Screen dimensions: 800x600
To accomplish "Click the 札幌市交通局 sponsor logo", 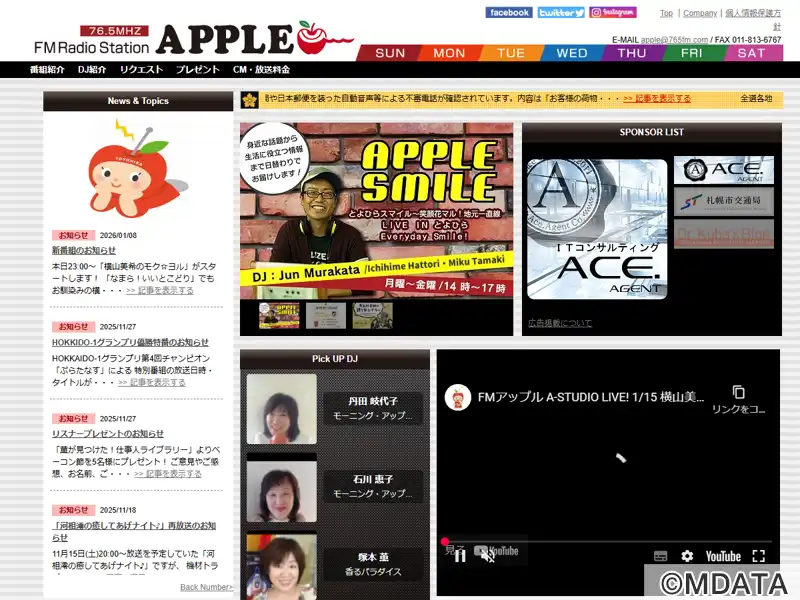I will [723, 202].
